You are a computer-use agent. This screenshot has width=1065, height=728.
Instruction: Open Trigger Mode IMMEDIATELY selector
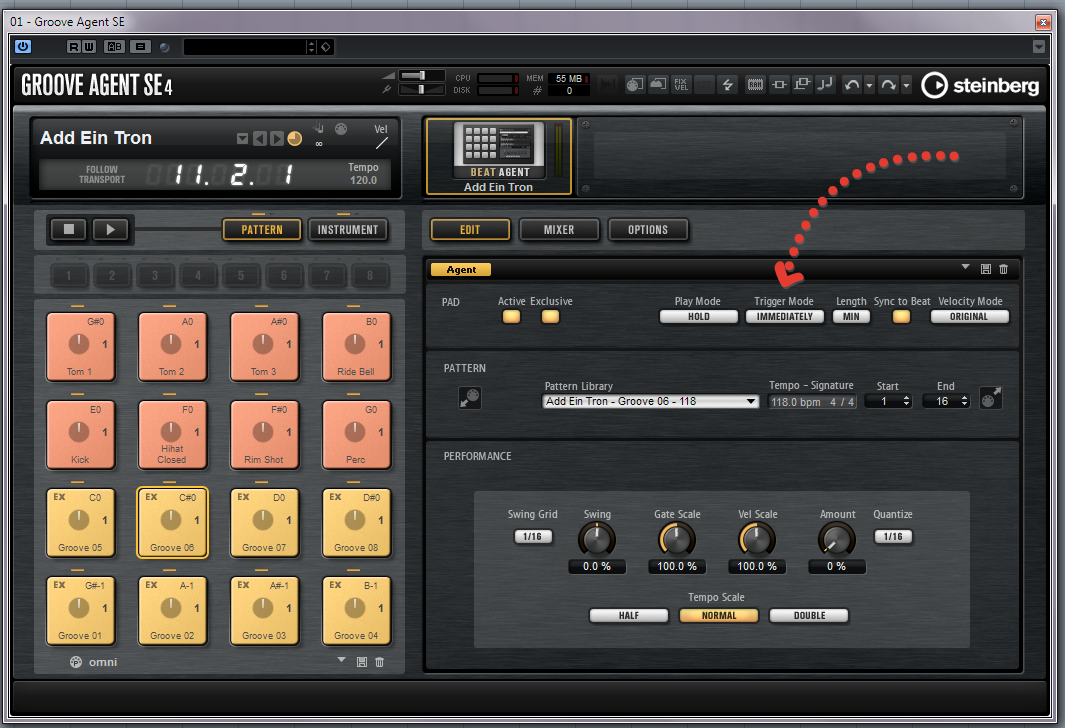[784, 316]
